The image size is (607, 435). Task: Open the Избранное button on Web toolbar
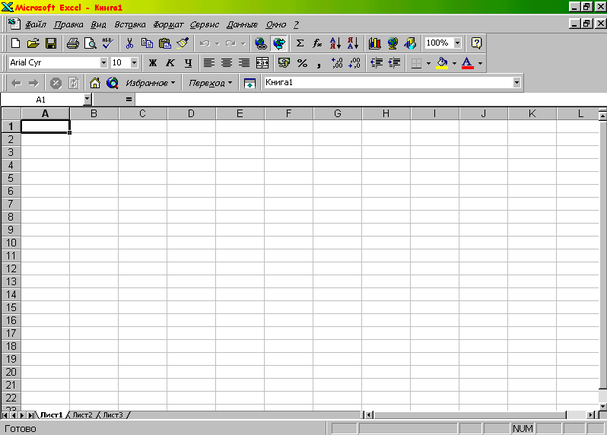click(150, 83)
